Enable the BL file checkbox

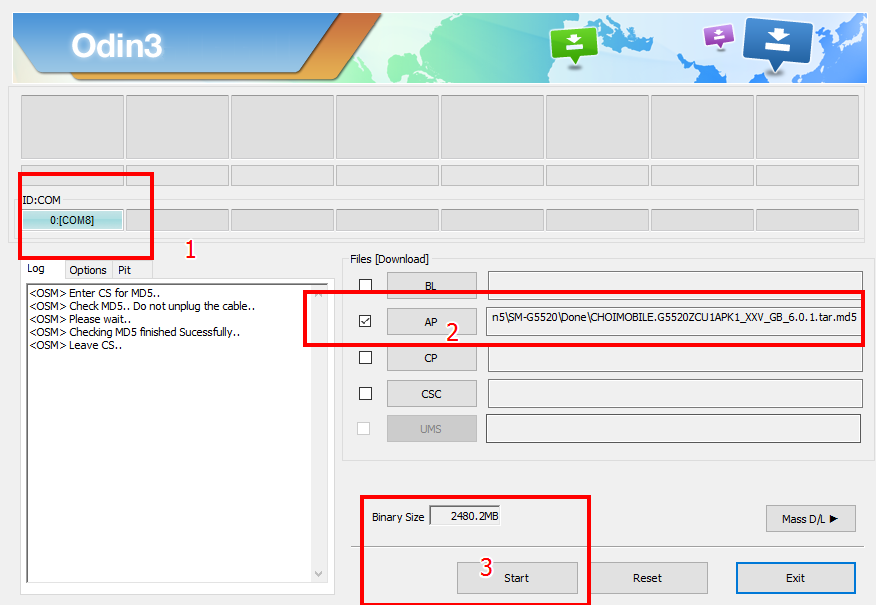365,286
